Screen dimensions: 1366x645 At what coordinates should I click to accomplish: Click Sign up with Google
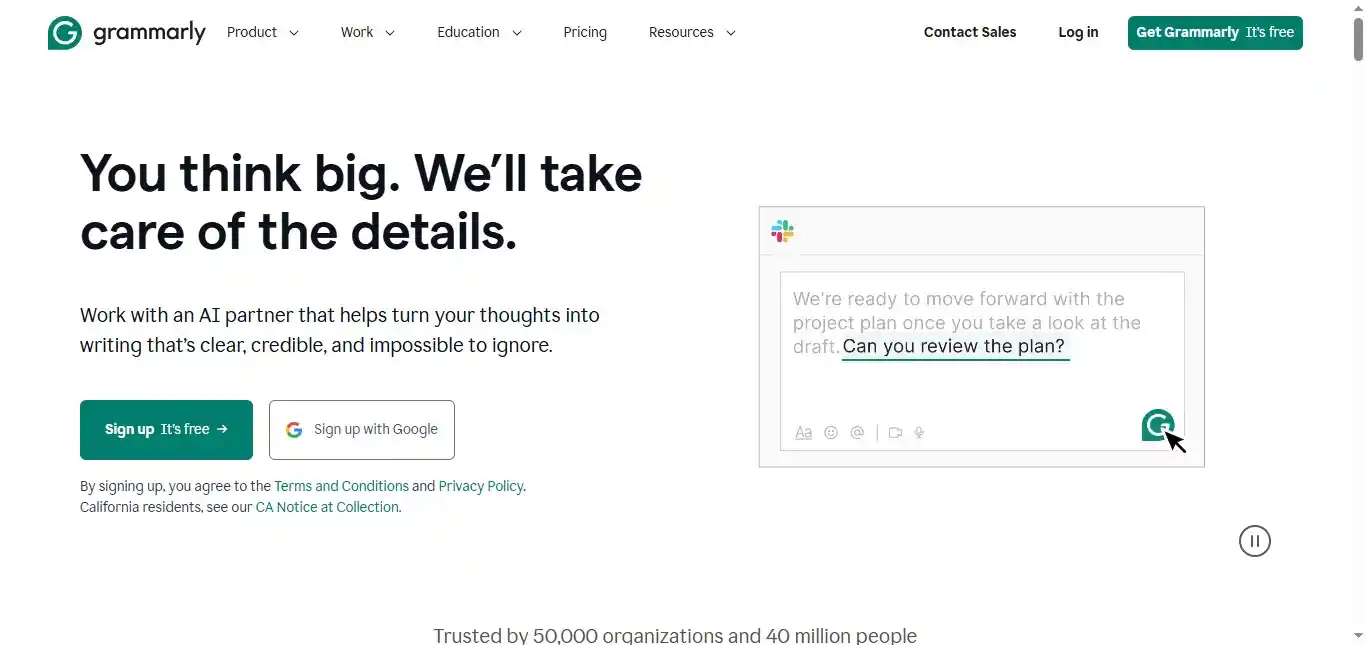[362, 430]
